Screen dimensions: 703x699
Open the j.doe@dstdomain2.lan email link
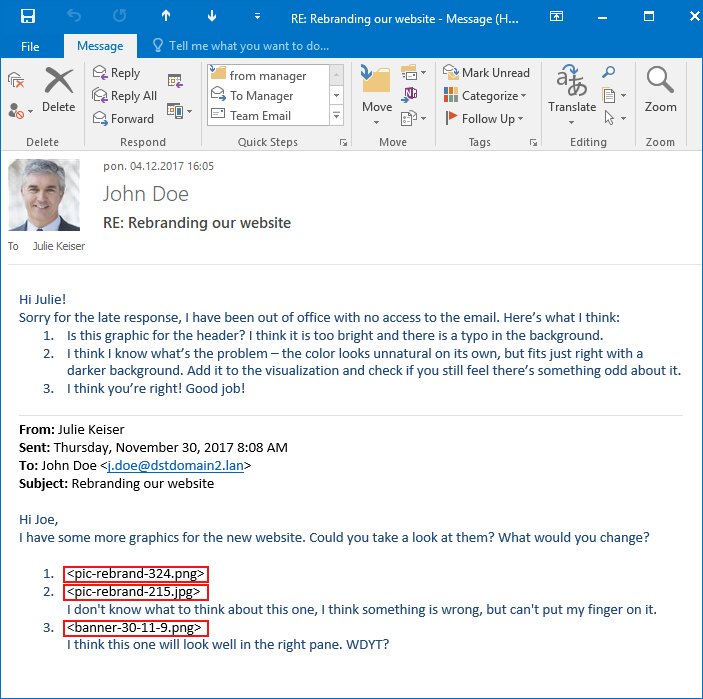[x=175, y=465]
